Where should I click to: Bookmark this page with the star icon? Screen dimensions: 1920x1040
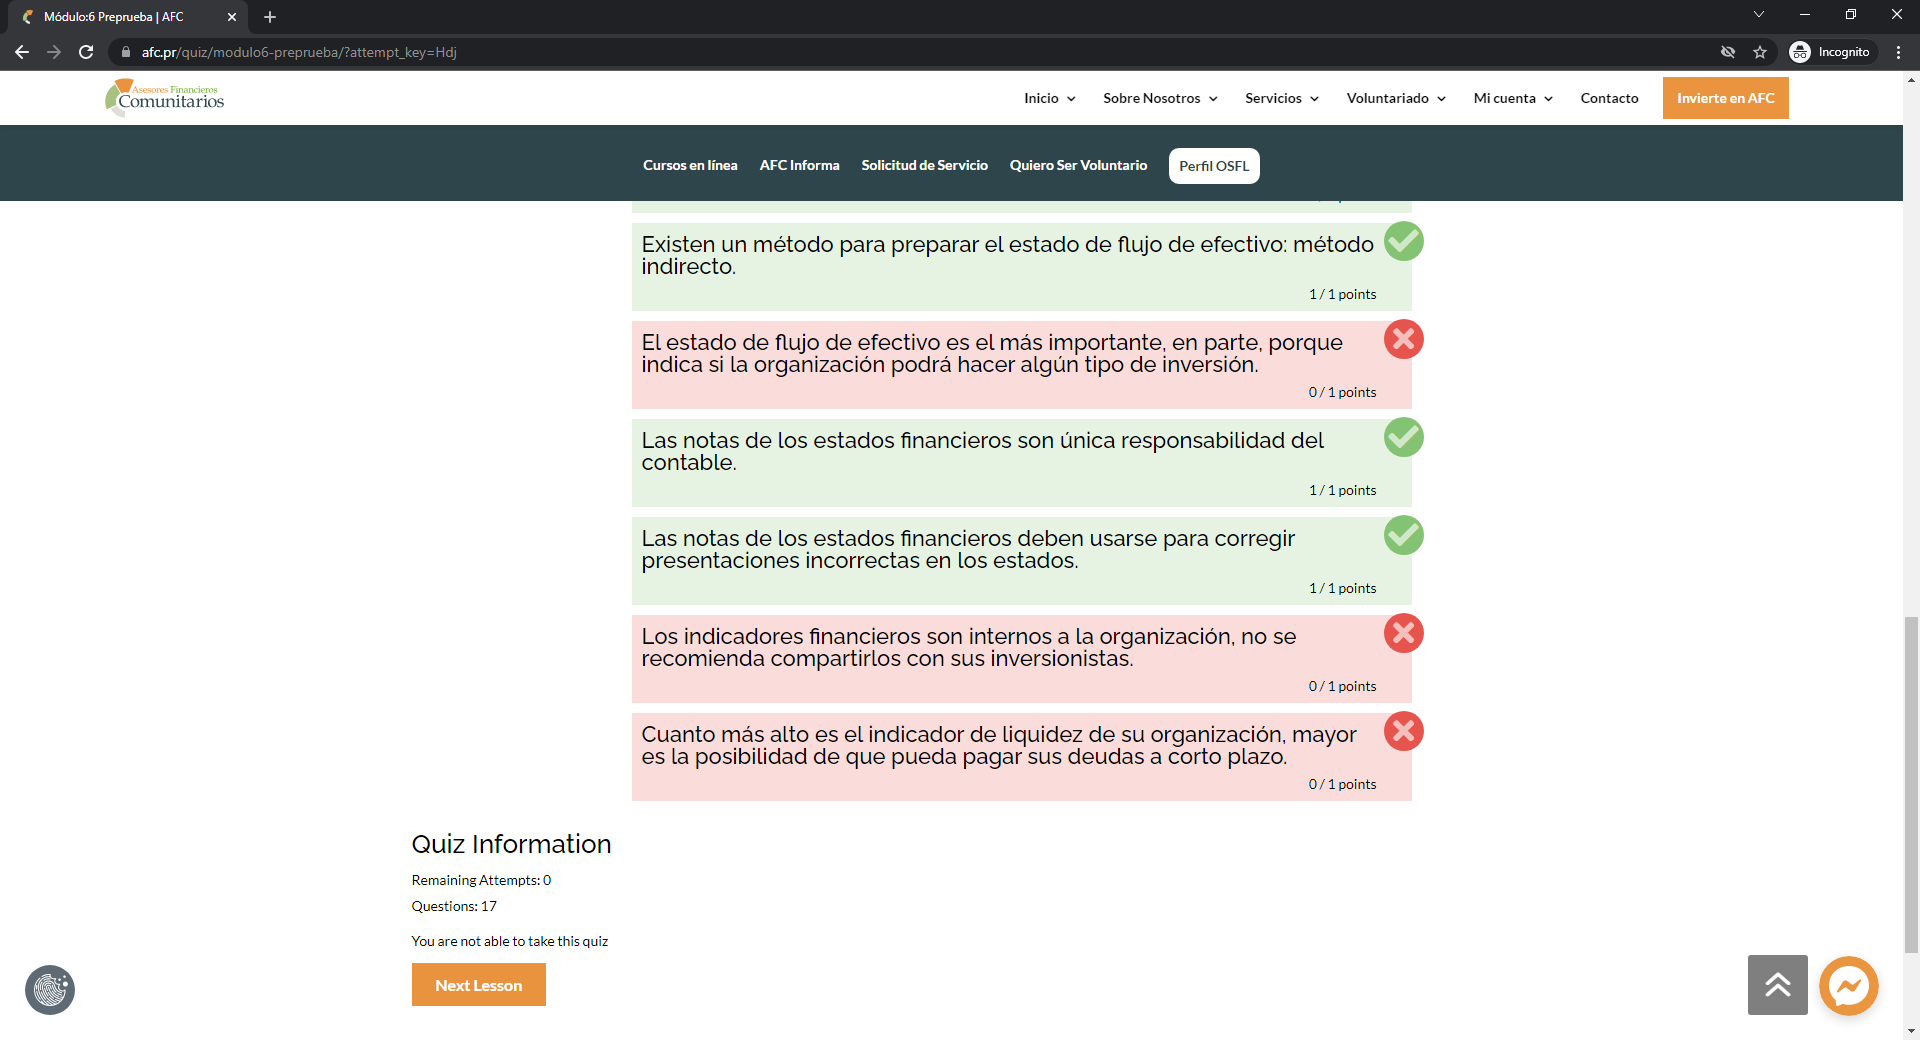[x=1760, y=52]
